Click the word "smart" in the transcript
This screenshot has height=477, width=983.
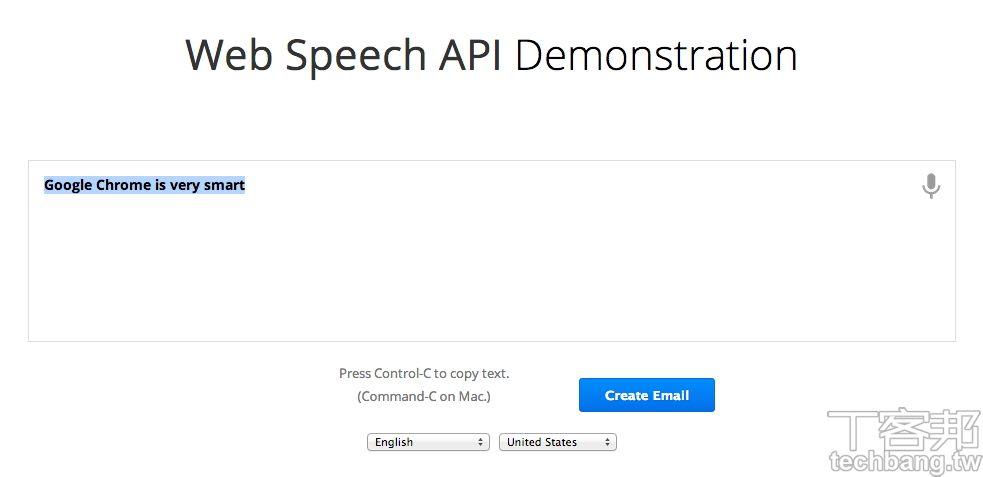coord(224,185)
